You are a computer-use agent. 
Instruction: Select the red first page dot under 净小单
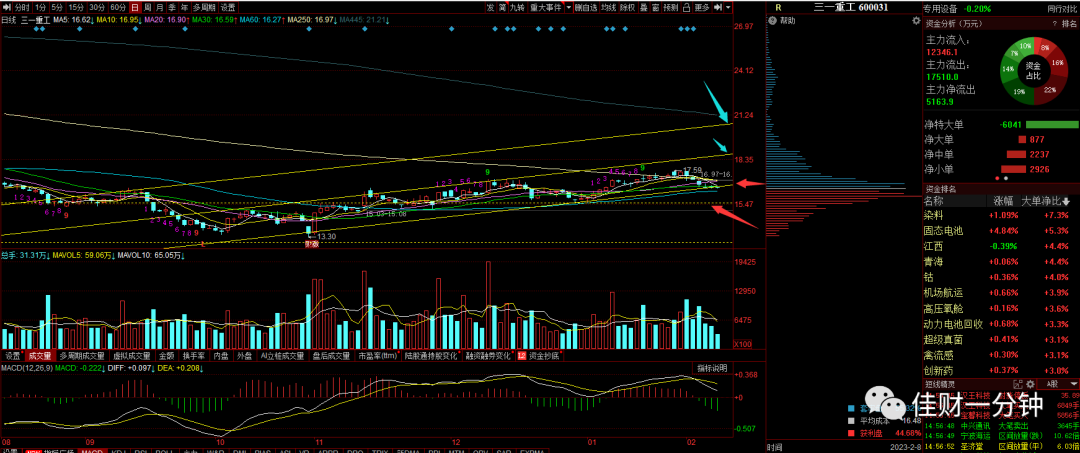tap(998, 178)
